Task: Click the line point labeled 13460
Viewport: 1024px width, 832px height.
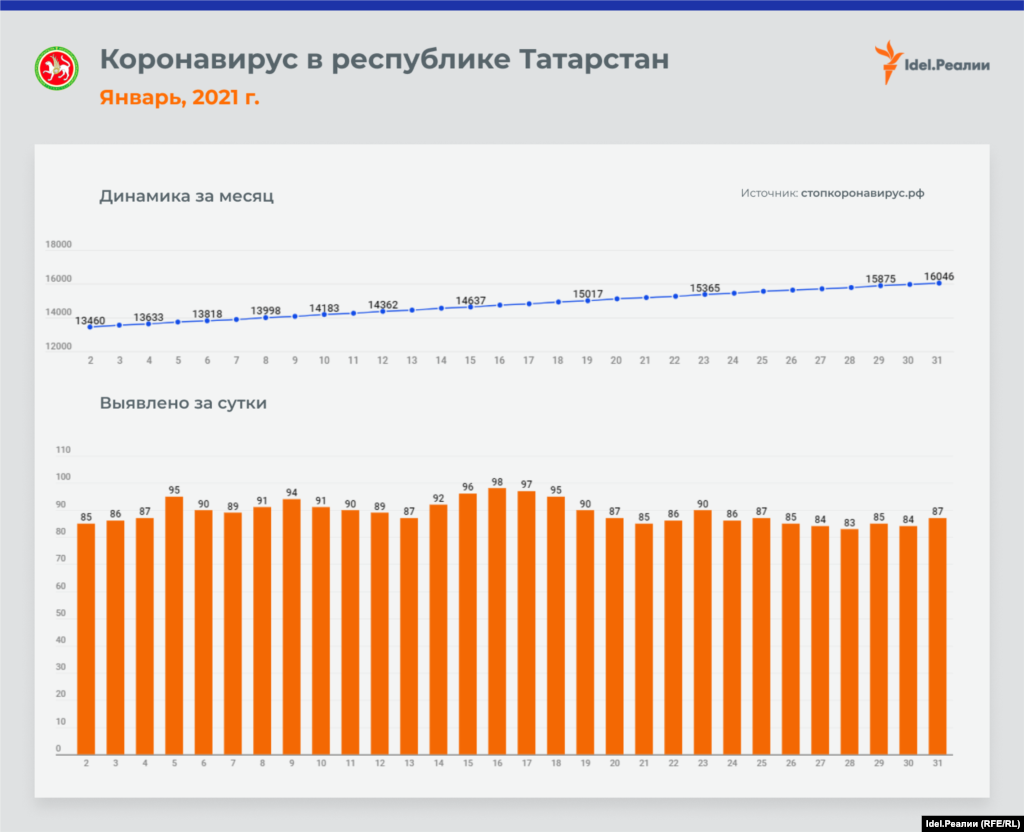Action: [90, 327]
